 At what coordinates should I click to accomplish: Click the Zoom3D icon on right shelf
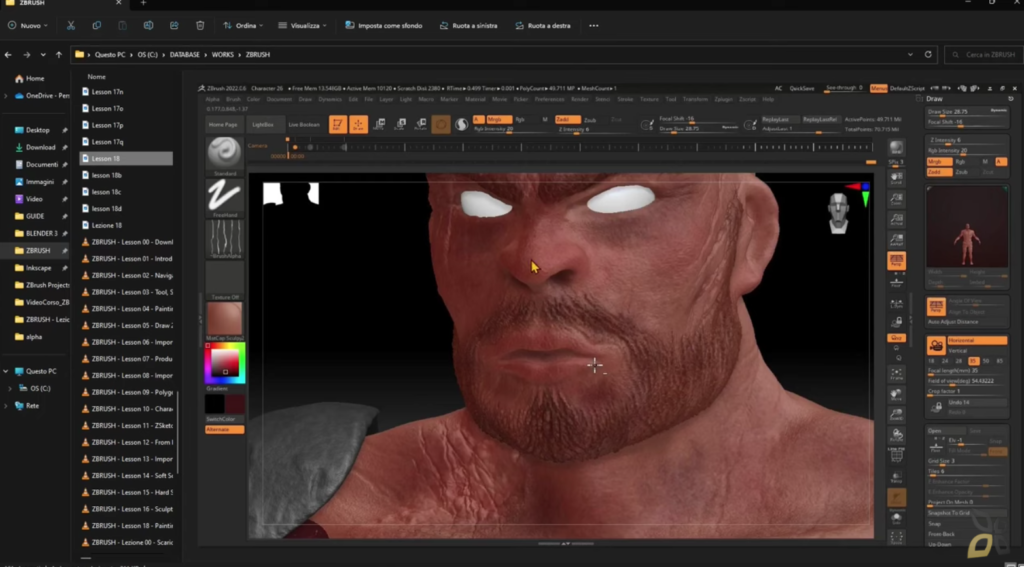tap(896, 415)
